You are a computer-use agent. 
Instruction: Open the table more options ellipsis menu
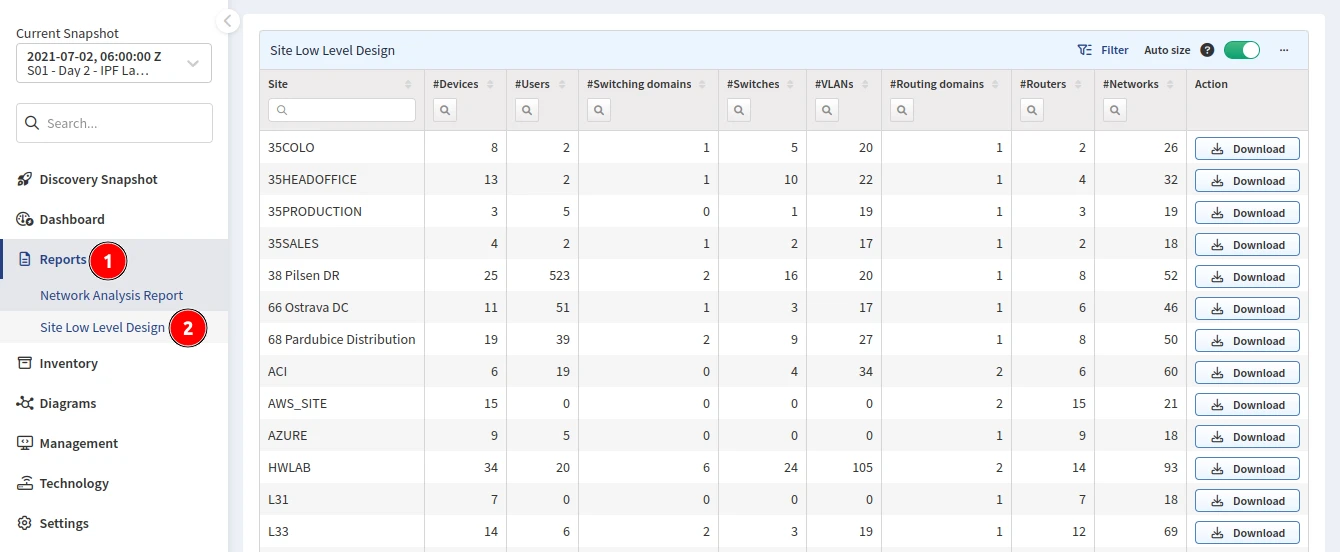[x=1284, y=50]
